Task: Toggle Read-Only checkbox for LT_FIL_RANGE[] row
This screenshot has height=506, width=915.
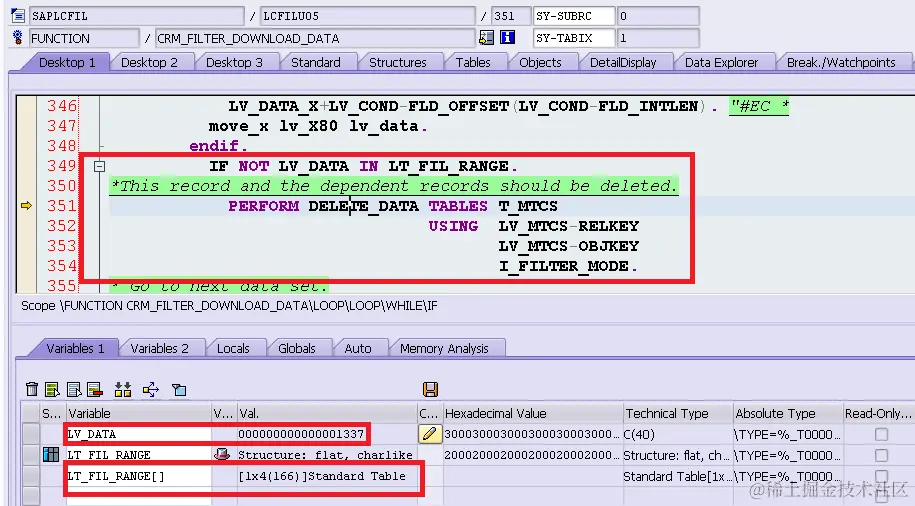Action: click(x=881, y=476)
